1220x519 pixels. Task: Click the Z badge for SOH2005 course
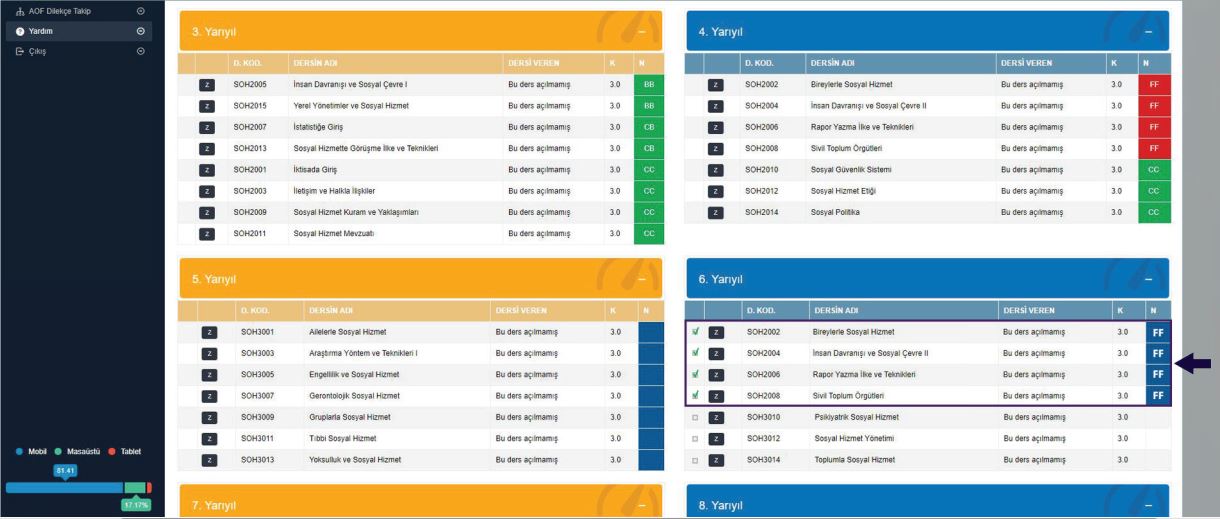pyautogui.click(x=205, y=85)
